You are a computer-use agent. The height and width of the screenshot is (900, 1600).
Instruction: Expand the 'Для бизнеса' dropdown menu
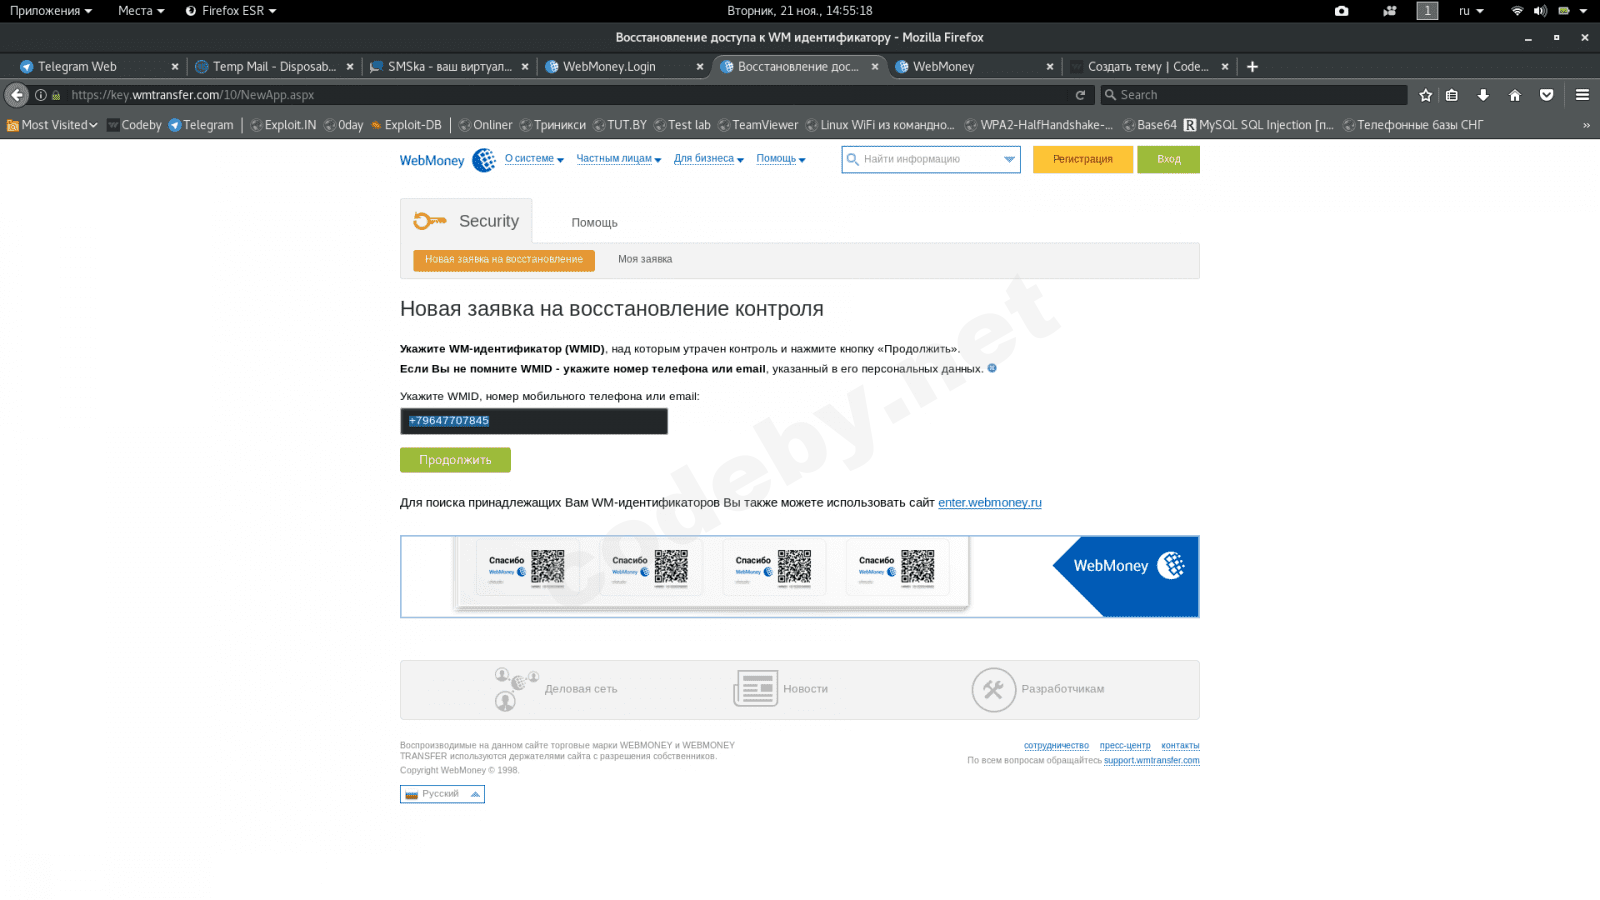point(709,159)
